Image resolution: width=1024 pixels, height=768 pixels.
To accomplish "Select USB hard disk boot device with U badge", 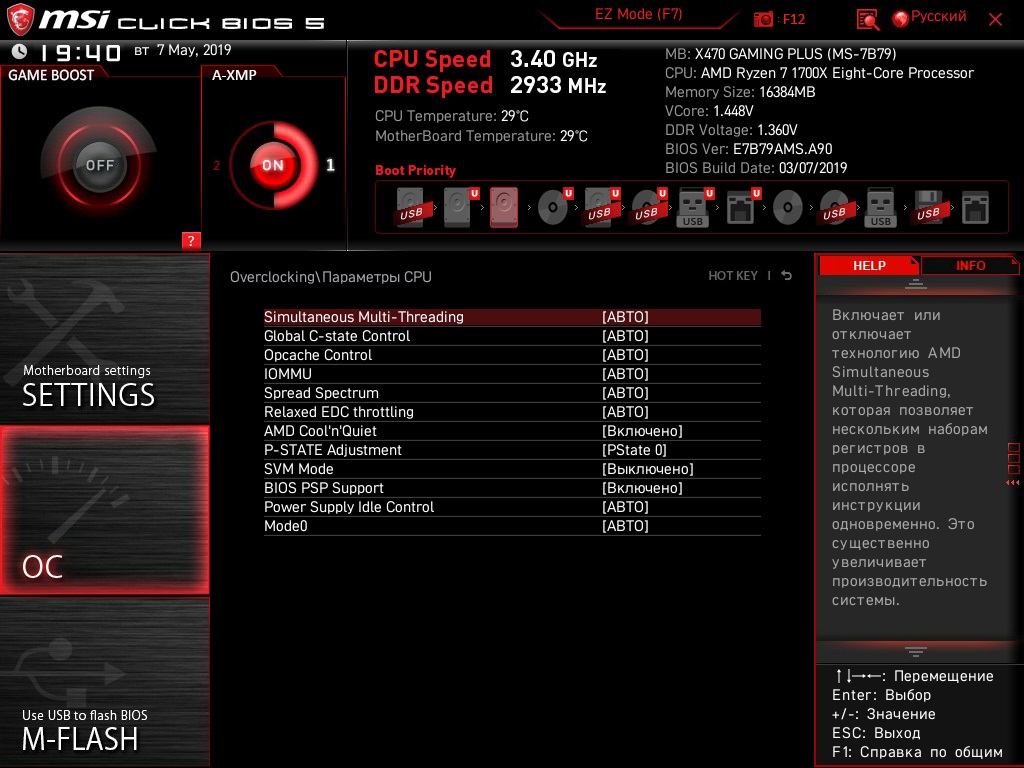I will pyautogui.click(x=601, y=207).
